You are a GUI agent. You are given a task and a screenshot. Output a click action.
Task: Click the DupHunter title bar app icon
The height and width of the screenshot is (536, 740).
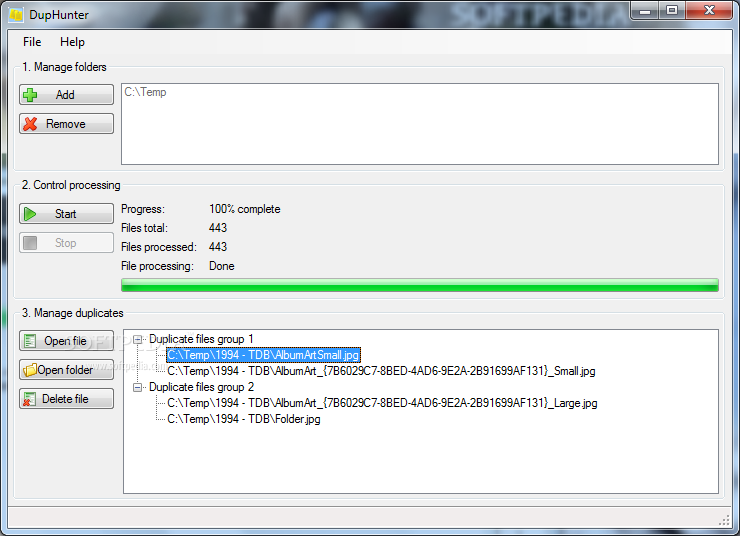16,15
